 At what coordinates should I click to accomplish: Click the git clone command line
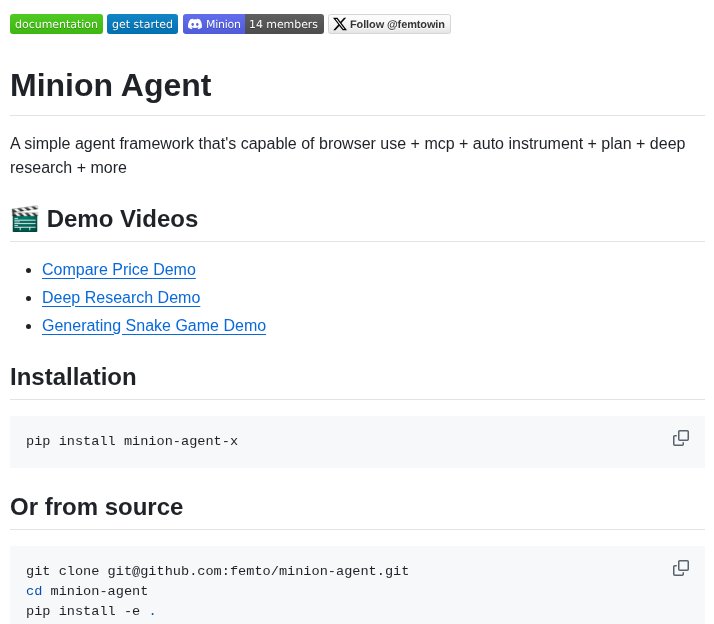[217, 571]
